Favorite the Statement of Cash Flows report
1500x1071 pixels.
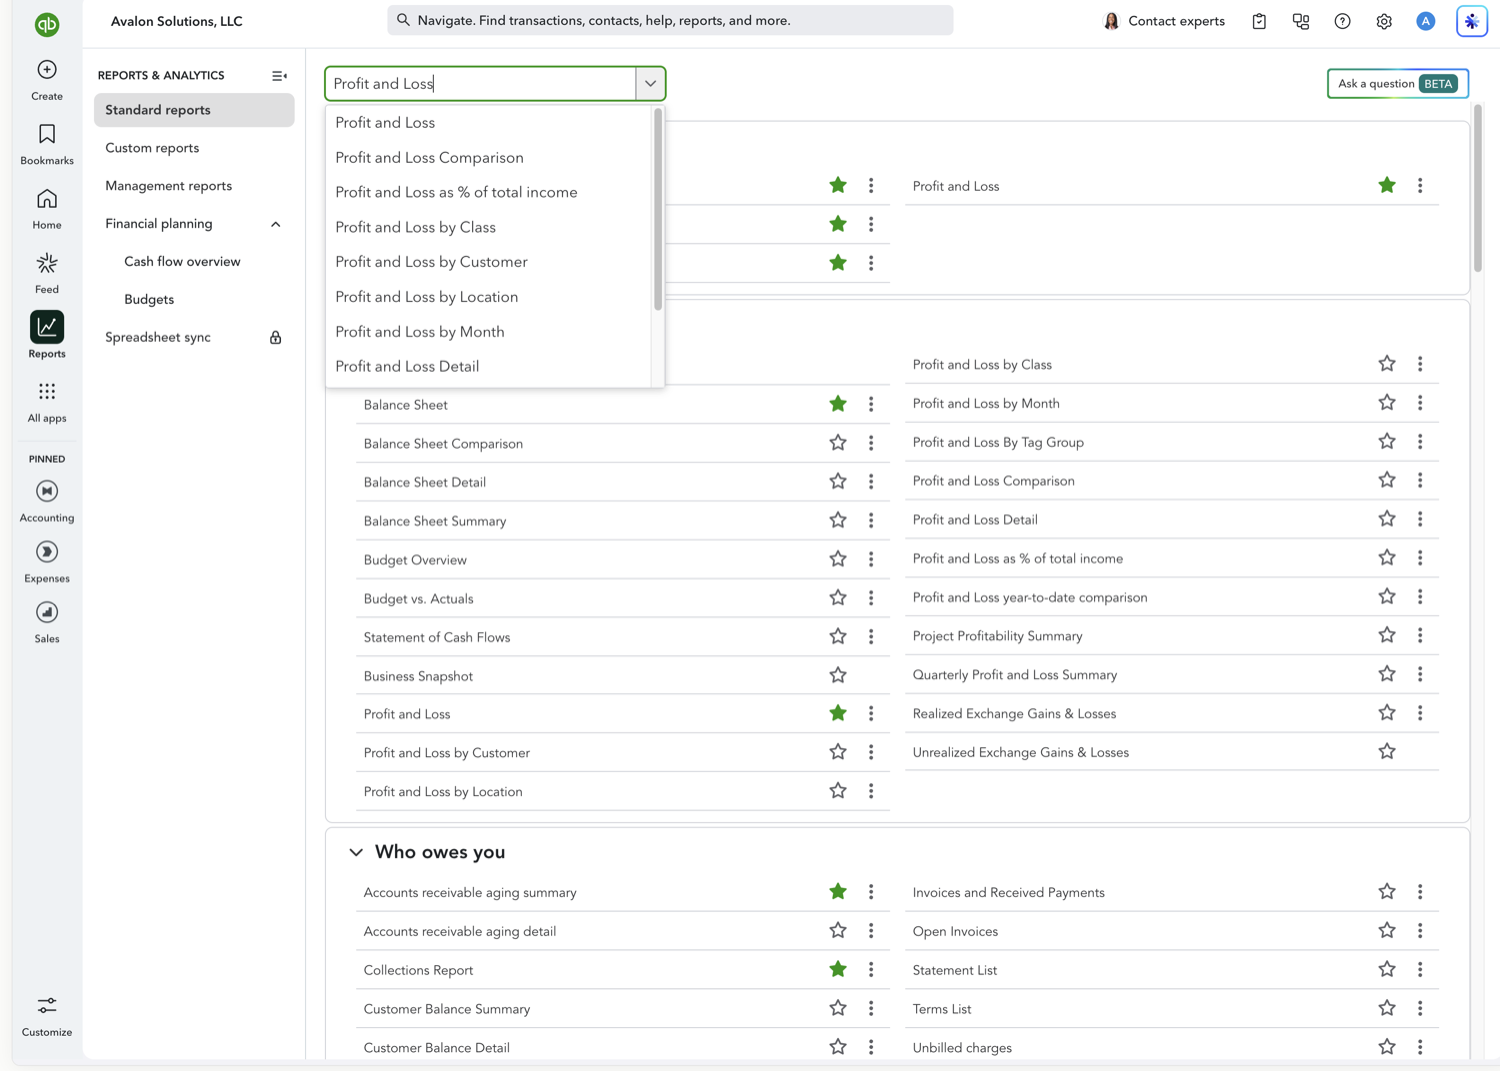838,637
